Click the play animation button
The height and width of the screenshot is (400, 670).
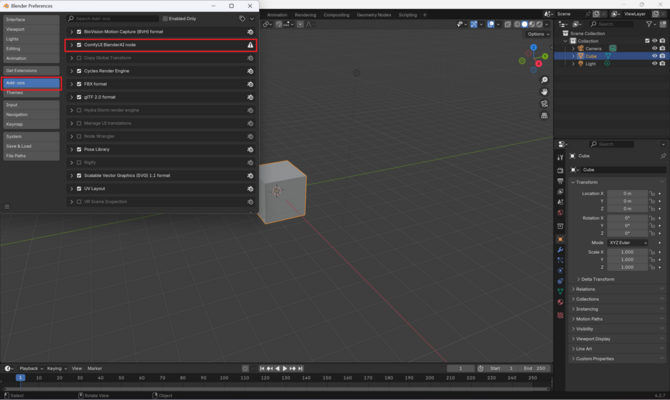pyautogui.click(x=285, y=368)
